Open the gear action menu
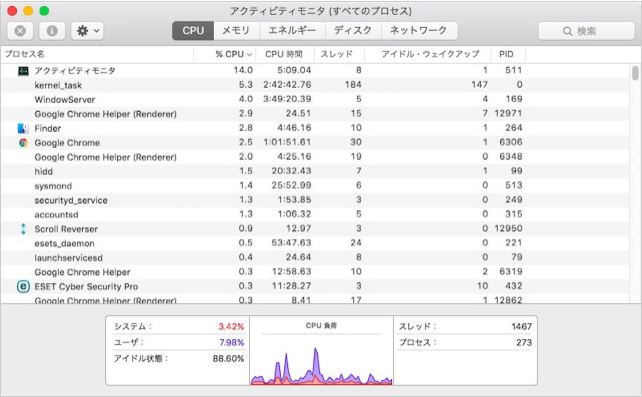The width and height of the screenshot is (642, 397). point(88,31)
